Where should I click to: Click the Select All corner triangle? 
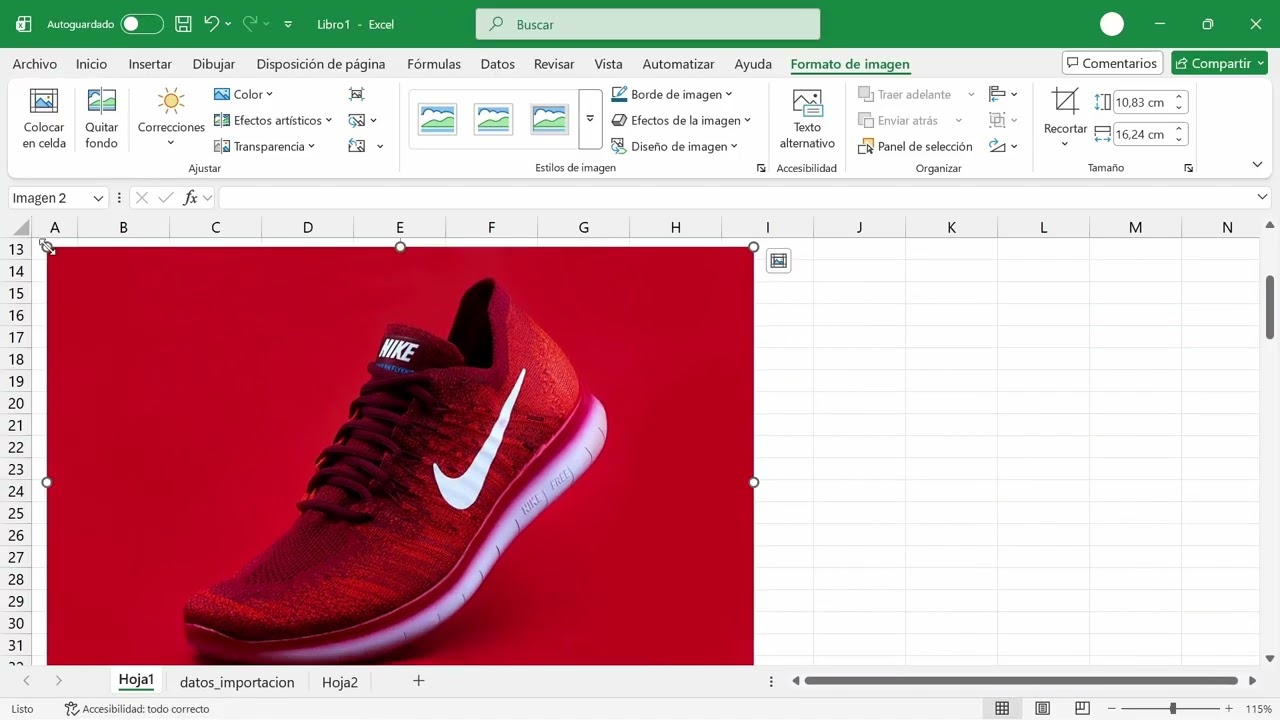21,228
